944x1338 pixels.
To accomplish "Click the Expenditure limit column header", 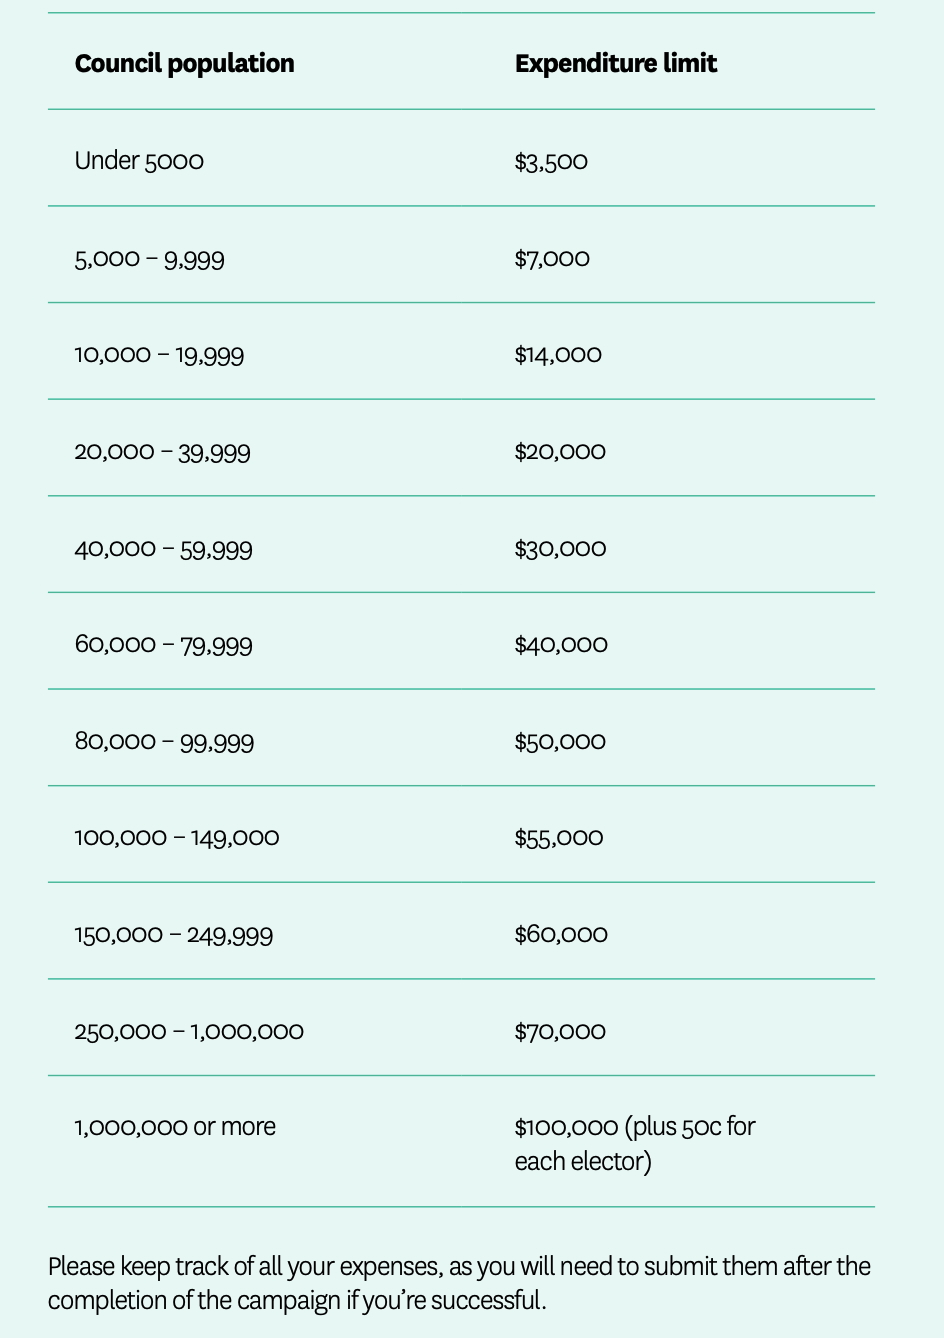I will [615, 63].
